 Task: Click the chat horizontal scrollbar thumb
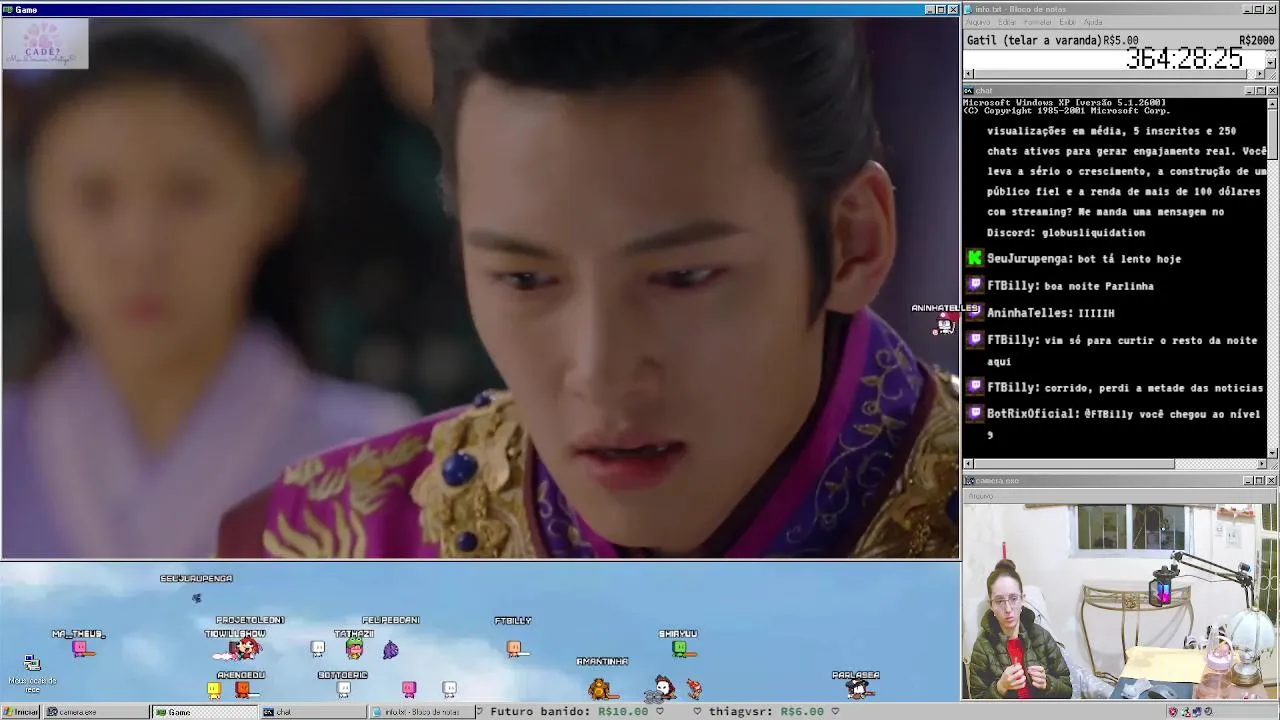1074,464
